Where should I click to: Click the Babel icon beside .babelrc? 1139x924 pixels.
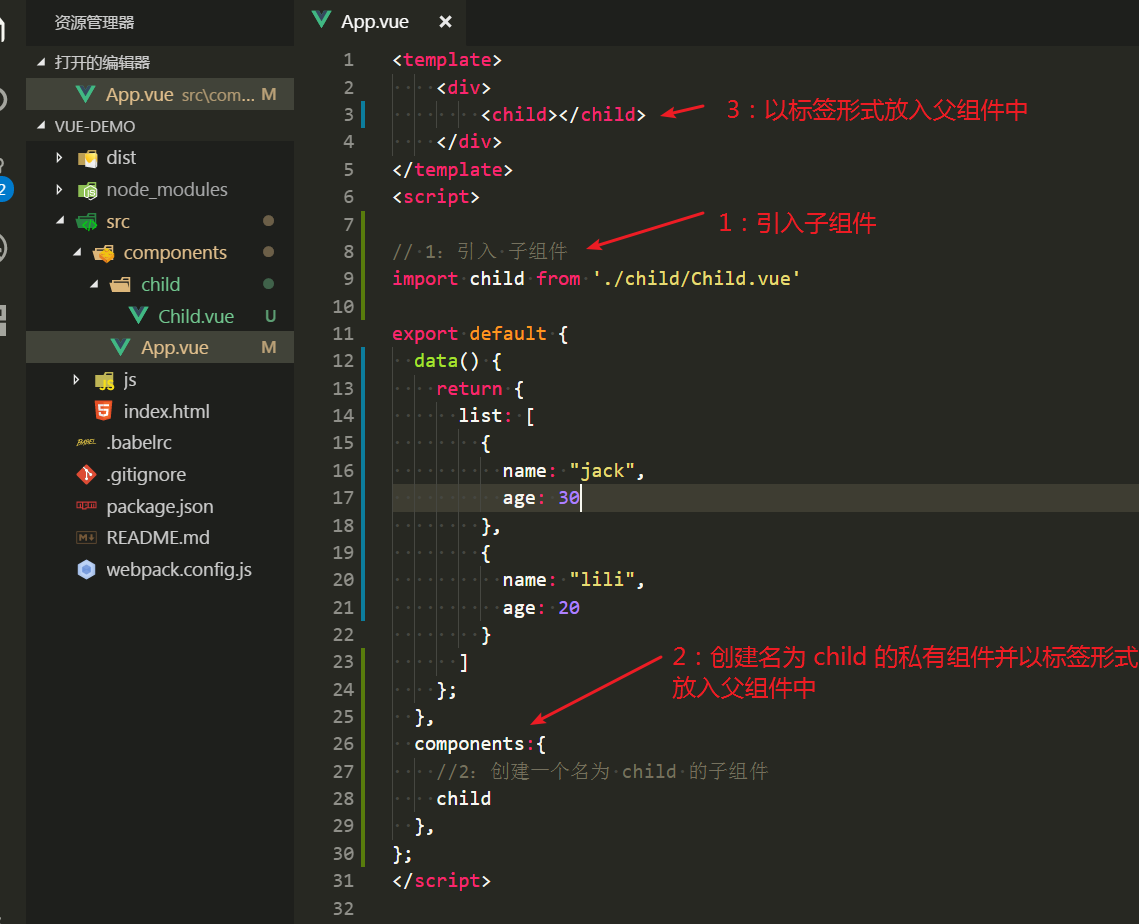point(87,442)
